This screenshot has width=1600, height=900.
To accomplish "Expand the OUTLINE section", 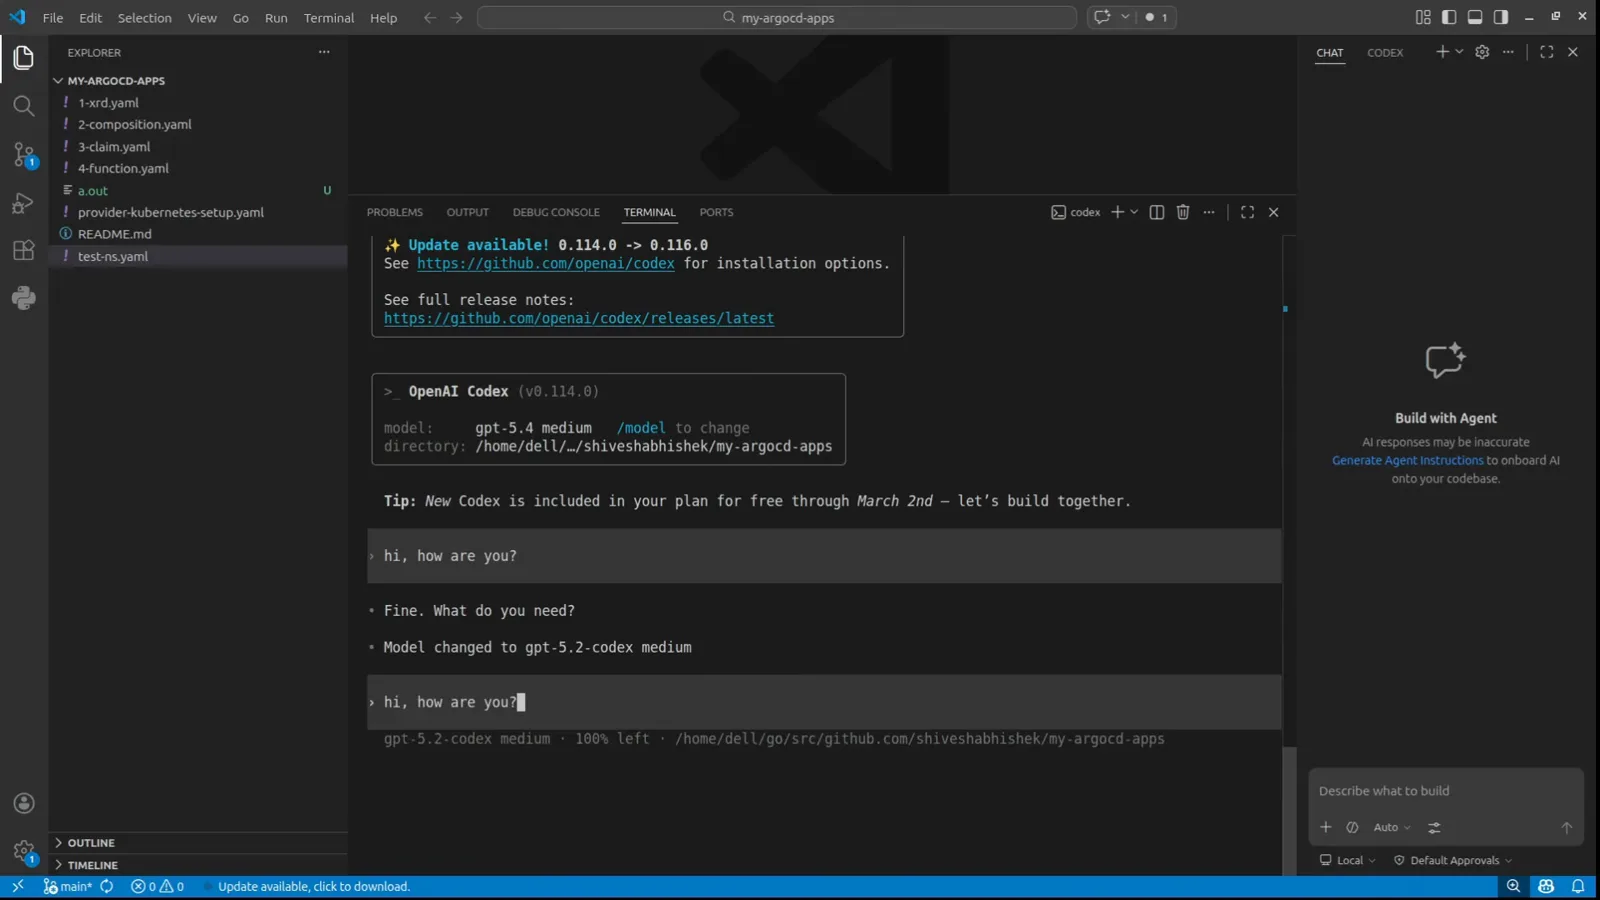I will [198, 843].
